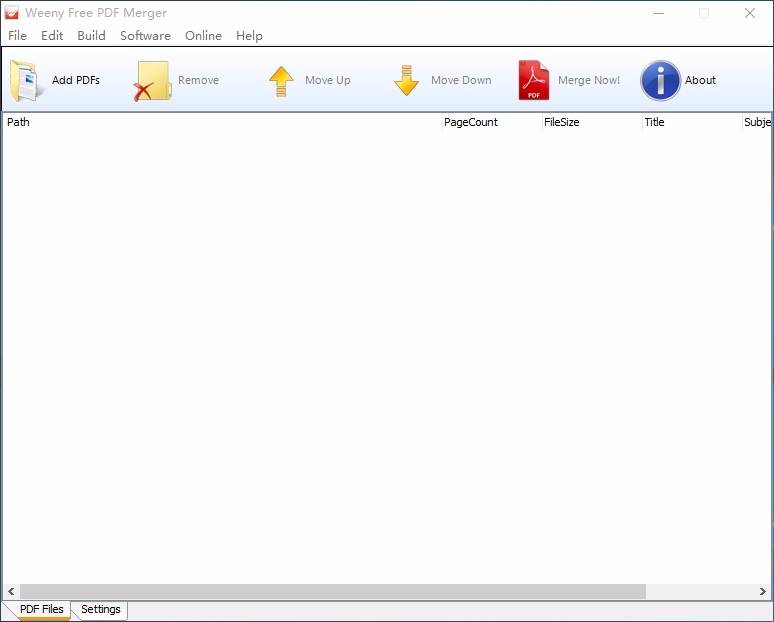Viewport: 774px width, 622px height.
Task: Click the partially visible Subject column header
Action: click(x=757, y=122)
